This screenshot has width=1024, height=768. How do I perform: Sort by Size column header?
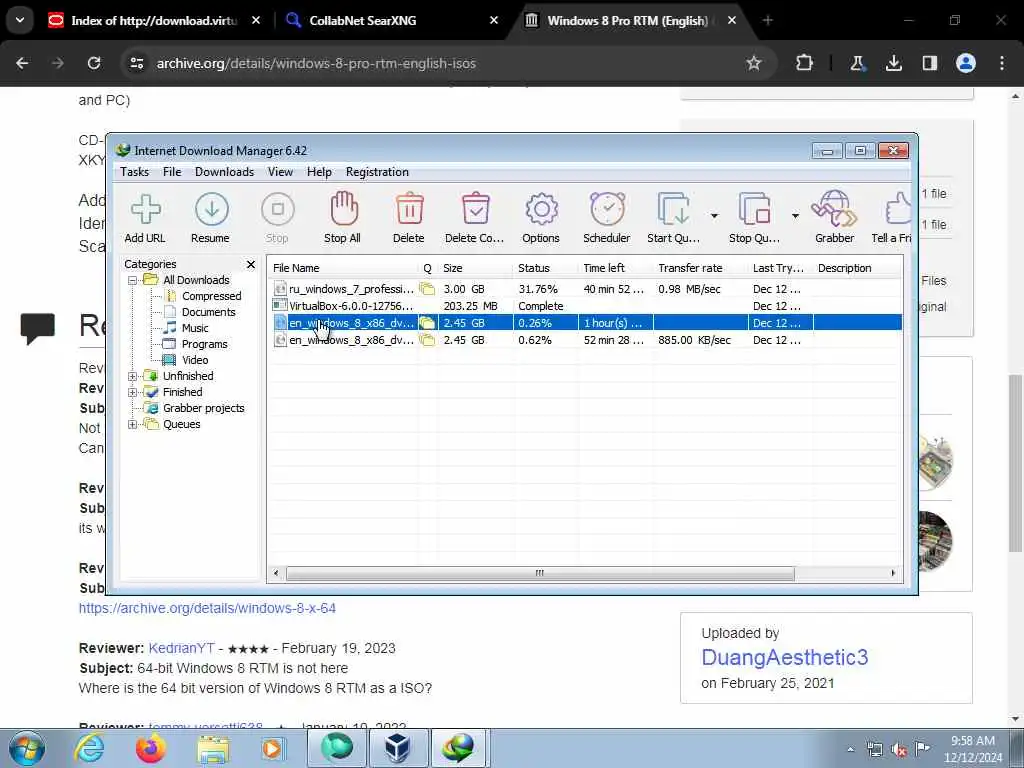(475, 268)
